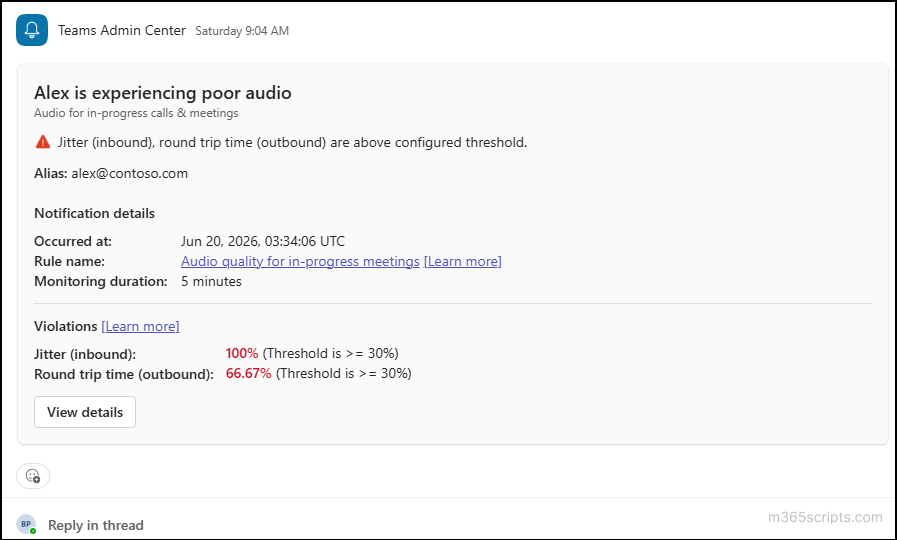Click the above configured threshold warning sentence

[x=292, y=142]
